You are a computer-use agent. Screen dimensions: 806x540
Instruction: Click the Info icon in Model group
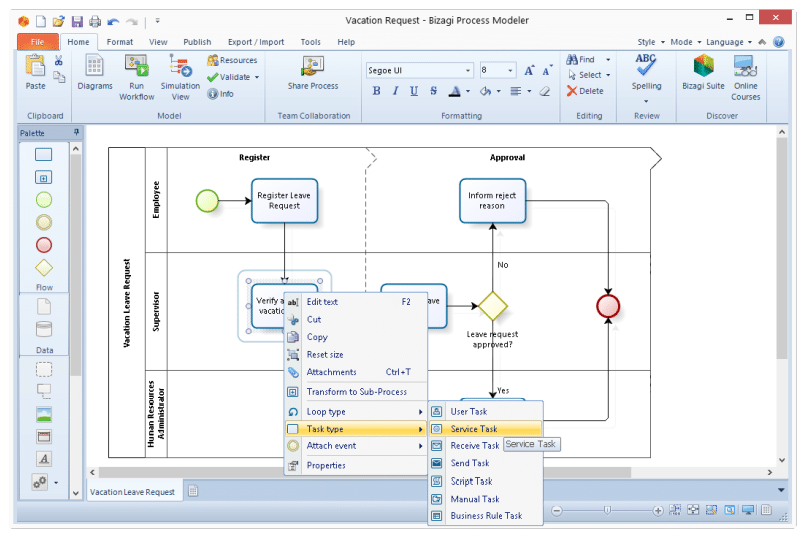[x=212, y=94]
